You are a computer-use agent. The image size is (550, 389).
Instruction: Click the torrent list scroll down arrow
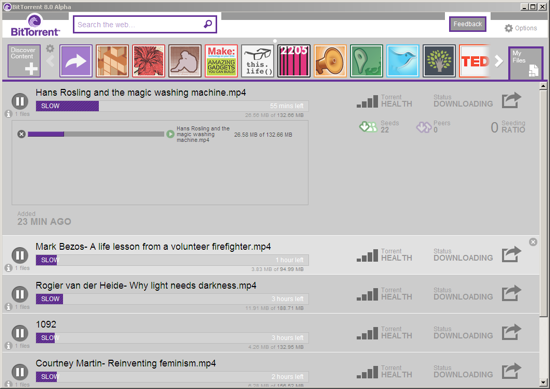click(x=543, y=383)
